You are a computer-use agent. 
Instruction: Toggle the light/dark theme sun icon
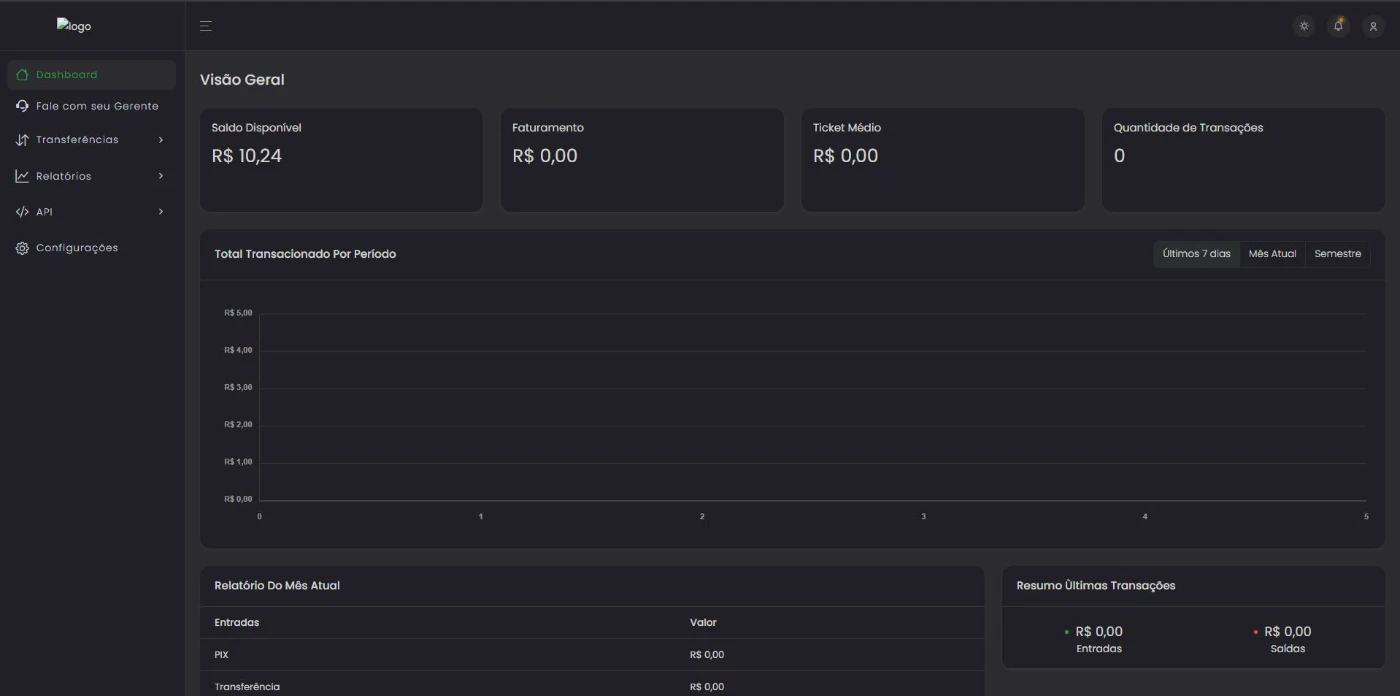1304,26
